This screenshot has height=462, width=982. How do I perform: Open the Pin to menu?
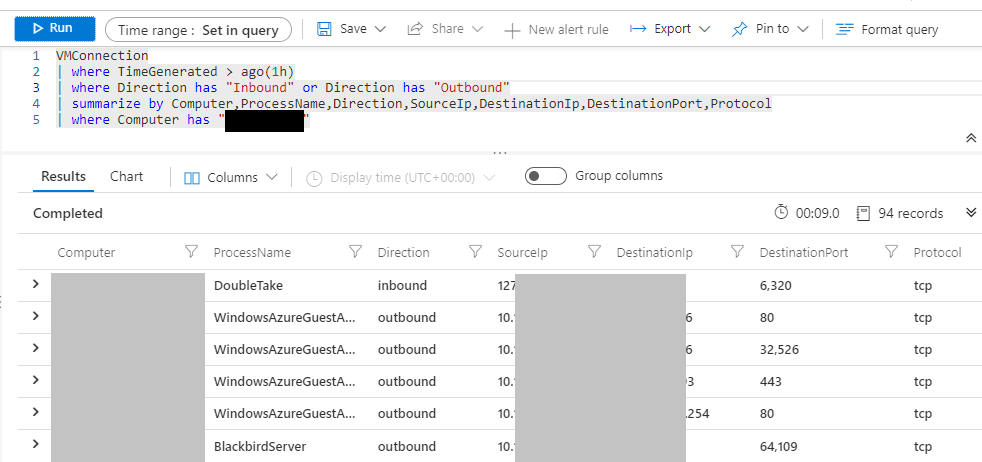coord(770,29)
